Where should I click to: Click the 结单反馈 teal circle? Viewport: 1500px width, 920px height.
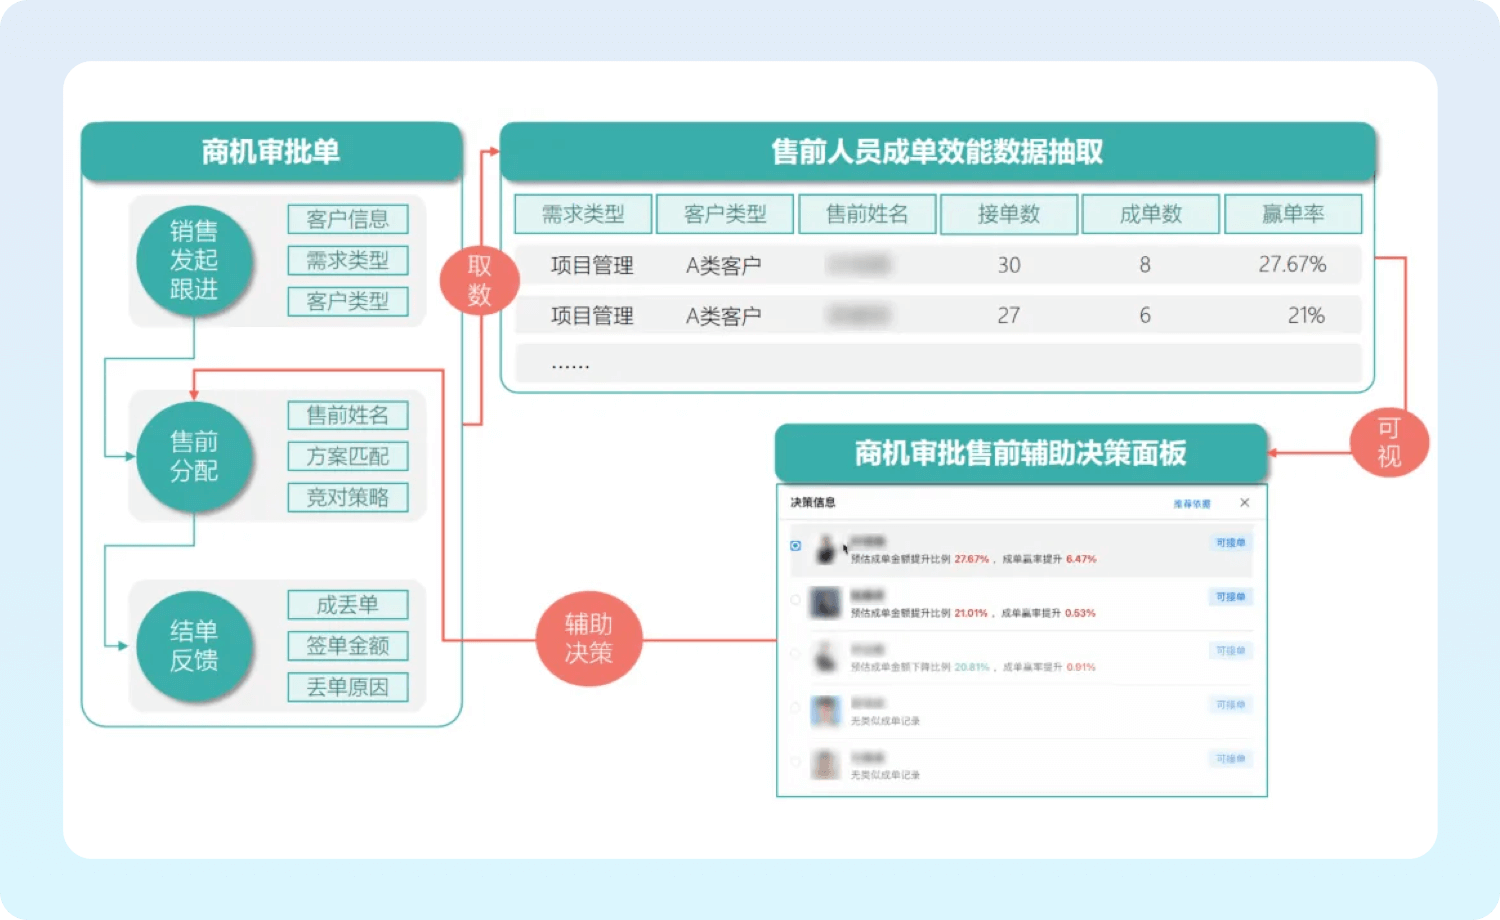(x=194, y=646)
